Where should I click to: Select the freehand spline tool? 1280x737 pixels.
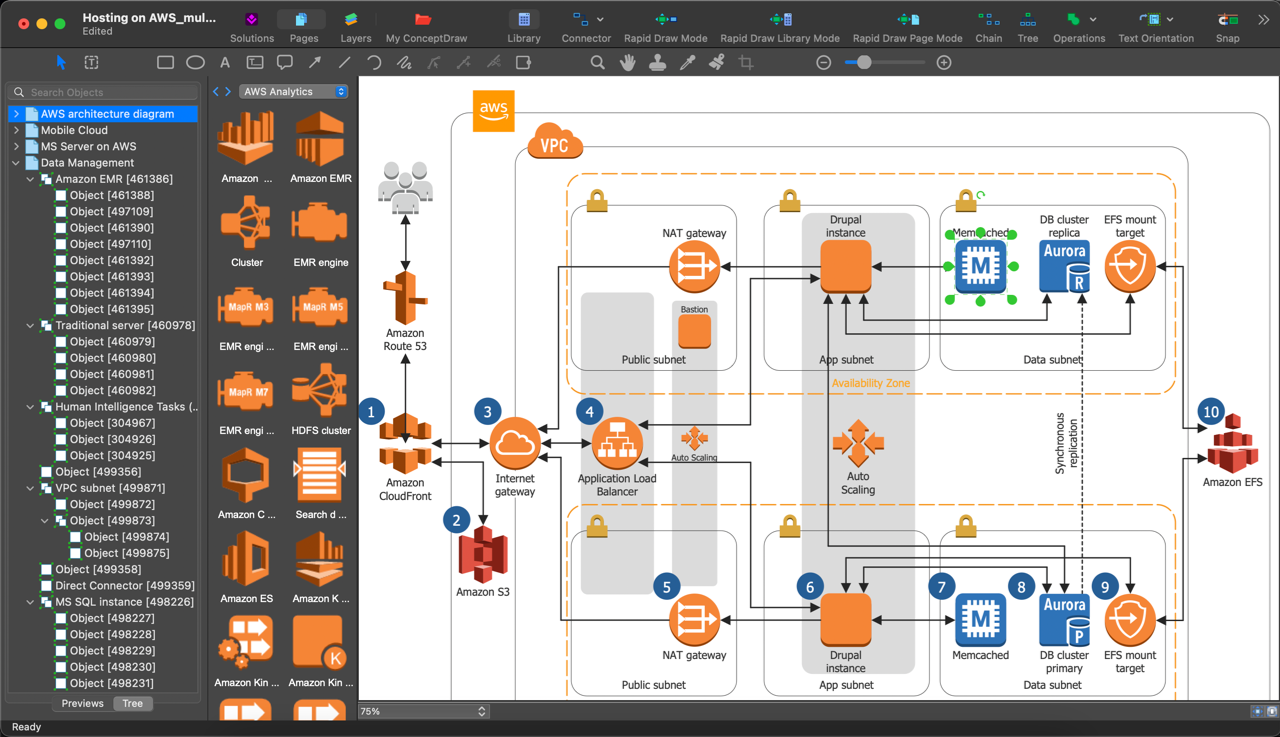coord(404,62)
